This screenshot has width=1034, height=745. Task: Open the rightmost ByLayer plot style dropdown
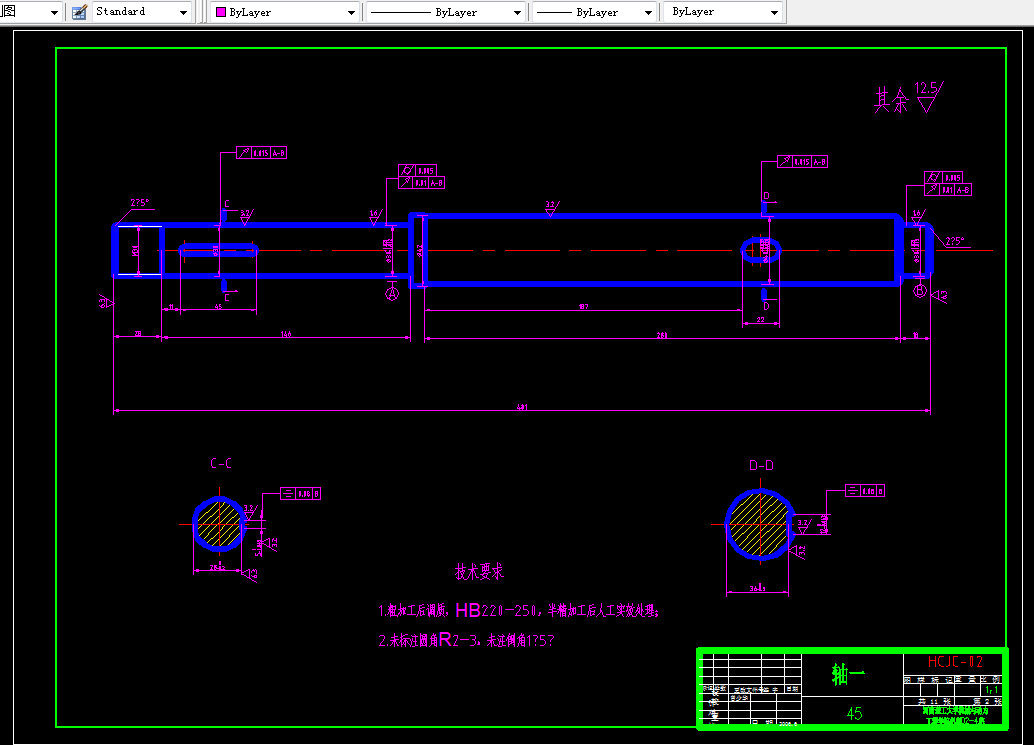[723, 12]
